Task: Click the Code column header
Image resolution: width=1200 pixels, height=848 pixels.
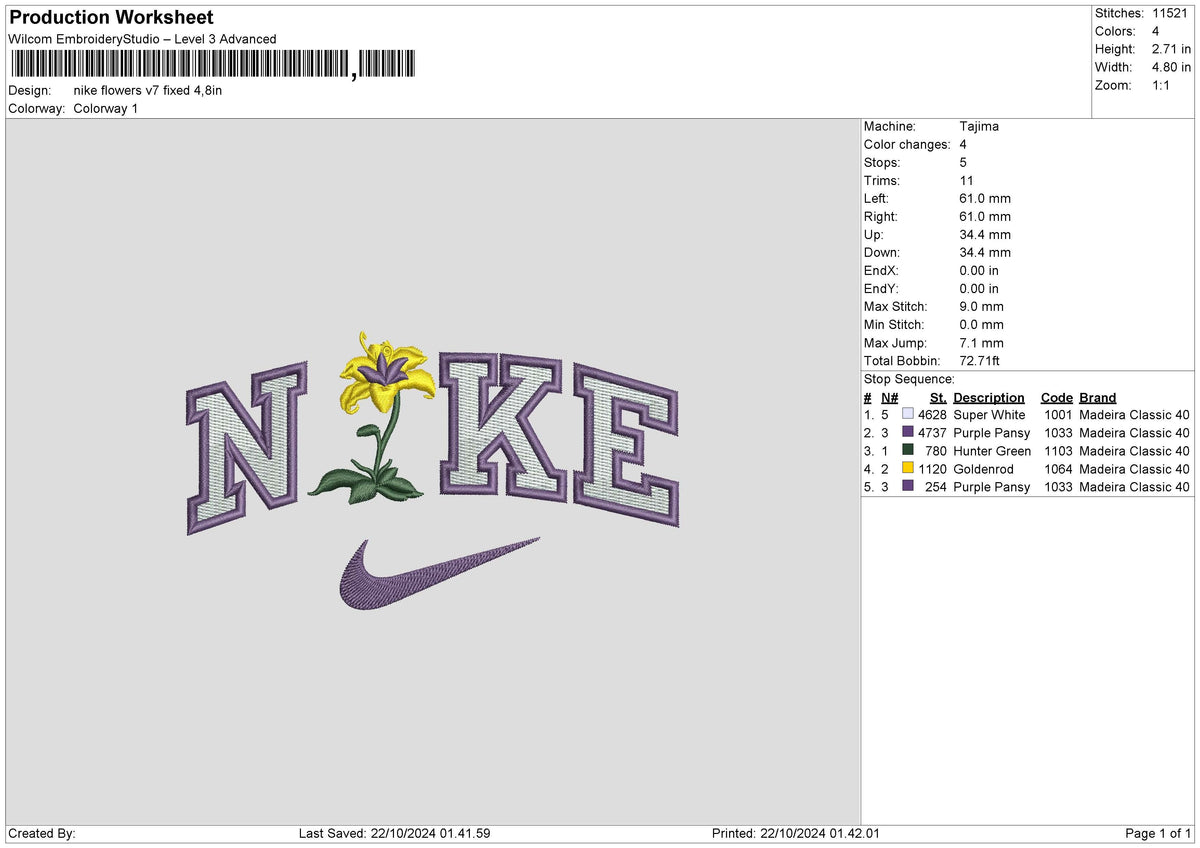Action: tap(1056, 398)
